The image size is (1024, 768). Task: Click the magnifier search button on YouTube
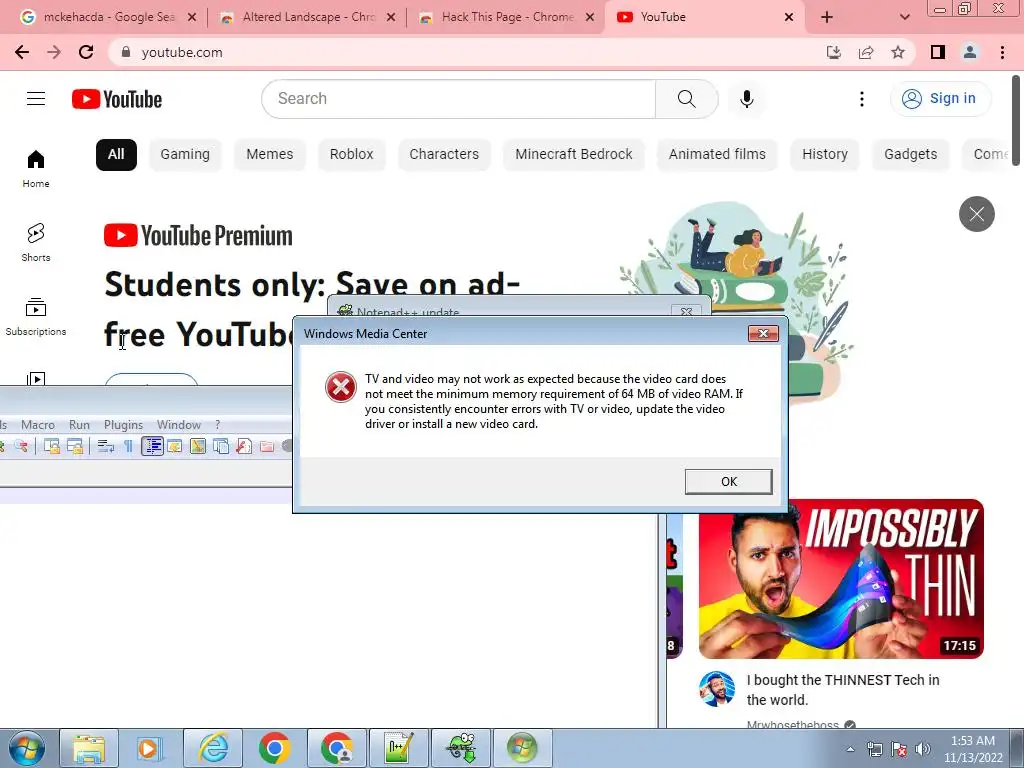[x=686, y=99]
